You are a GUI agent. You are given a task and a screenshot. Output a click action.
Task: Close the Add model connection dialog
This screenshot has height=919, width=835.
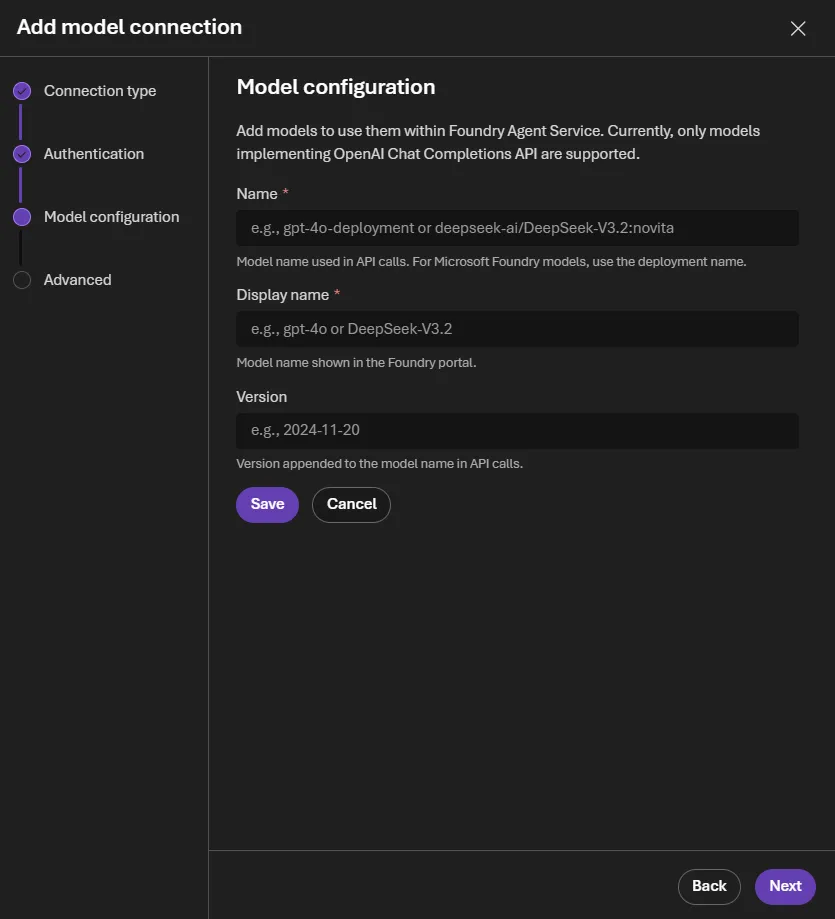[797, 28]
